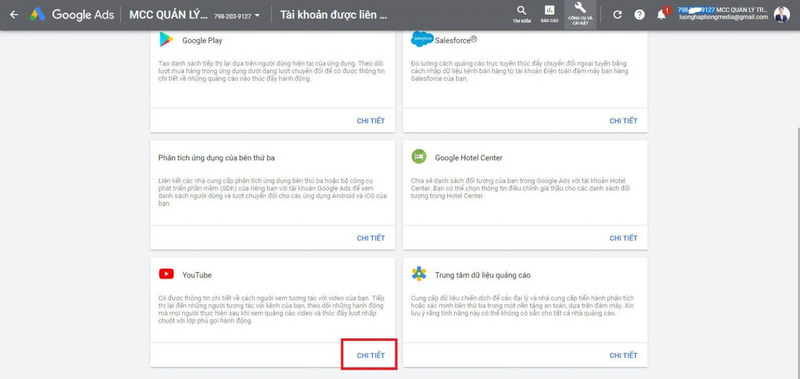800x379 pixels.
Task: Click the Salesforce cloud logo
Action: pyautogui.click(x=422, y=39)
